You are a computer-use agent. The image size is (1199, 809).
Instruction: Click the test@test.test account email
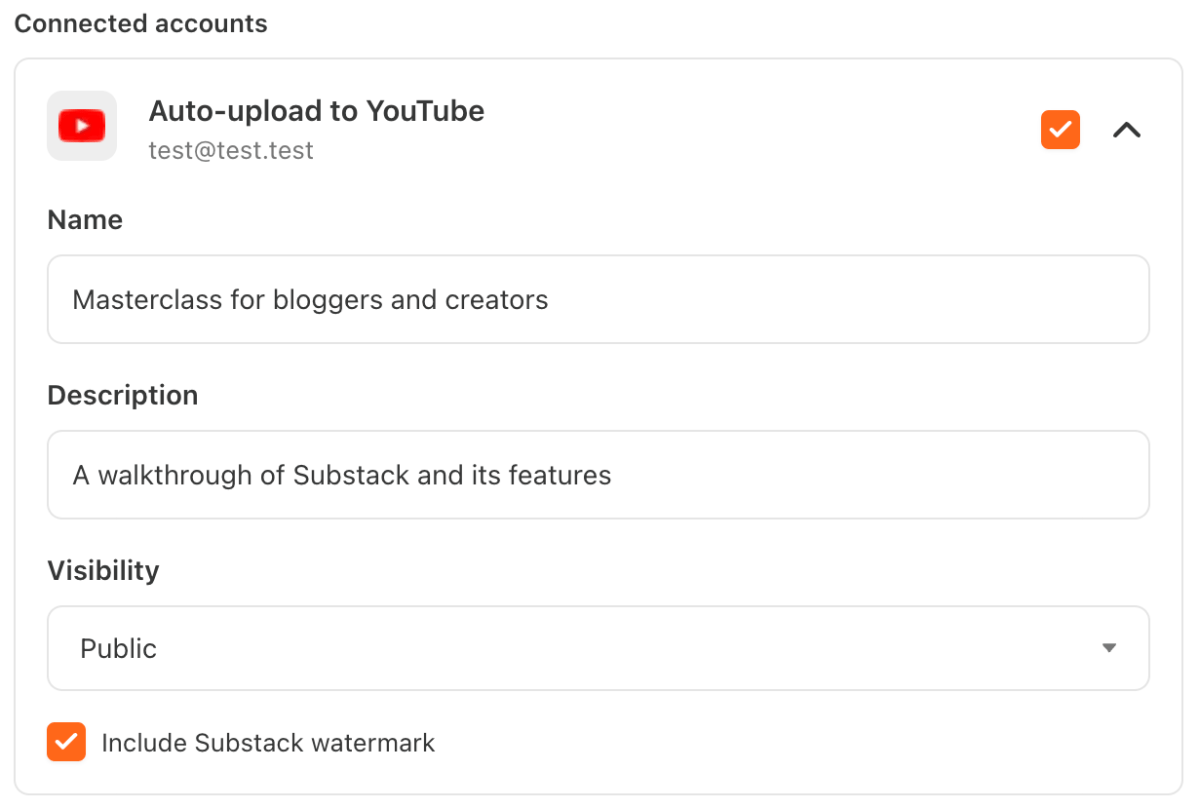tap(231, 150)
